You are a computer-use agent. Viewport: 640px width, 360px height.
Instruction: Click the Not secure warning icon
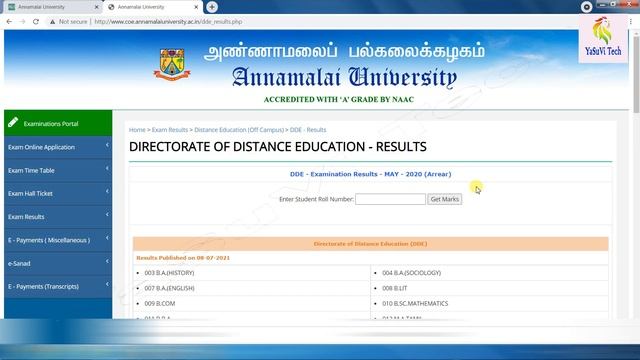coord(52,22)
